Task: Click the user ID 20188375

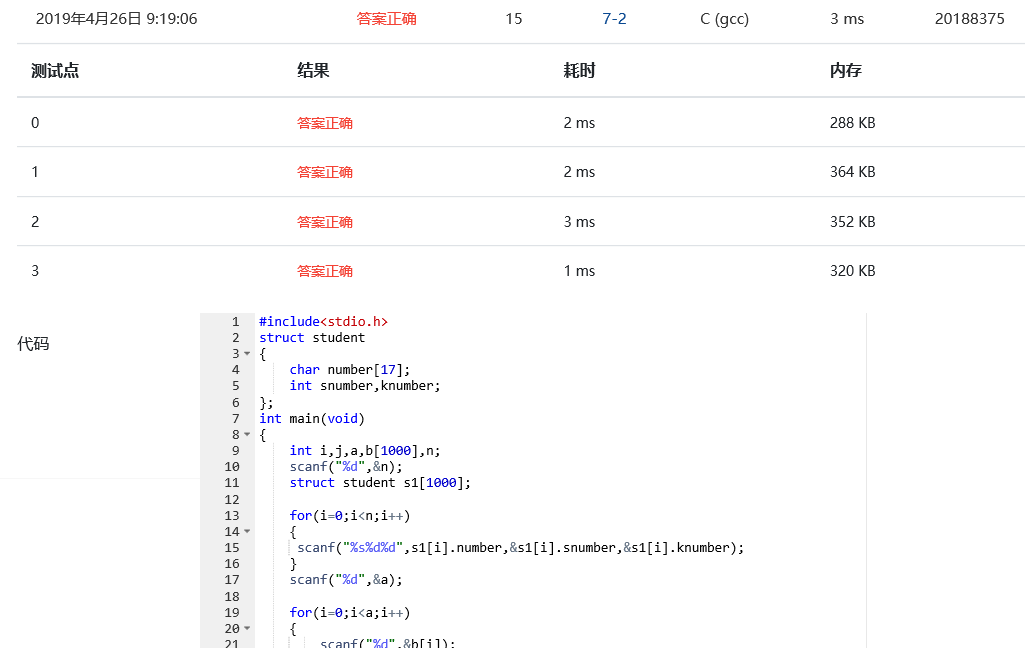Action: pos(969,19)
